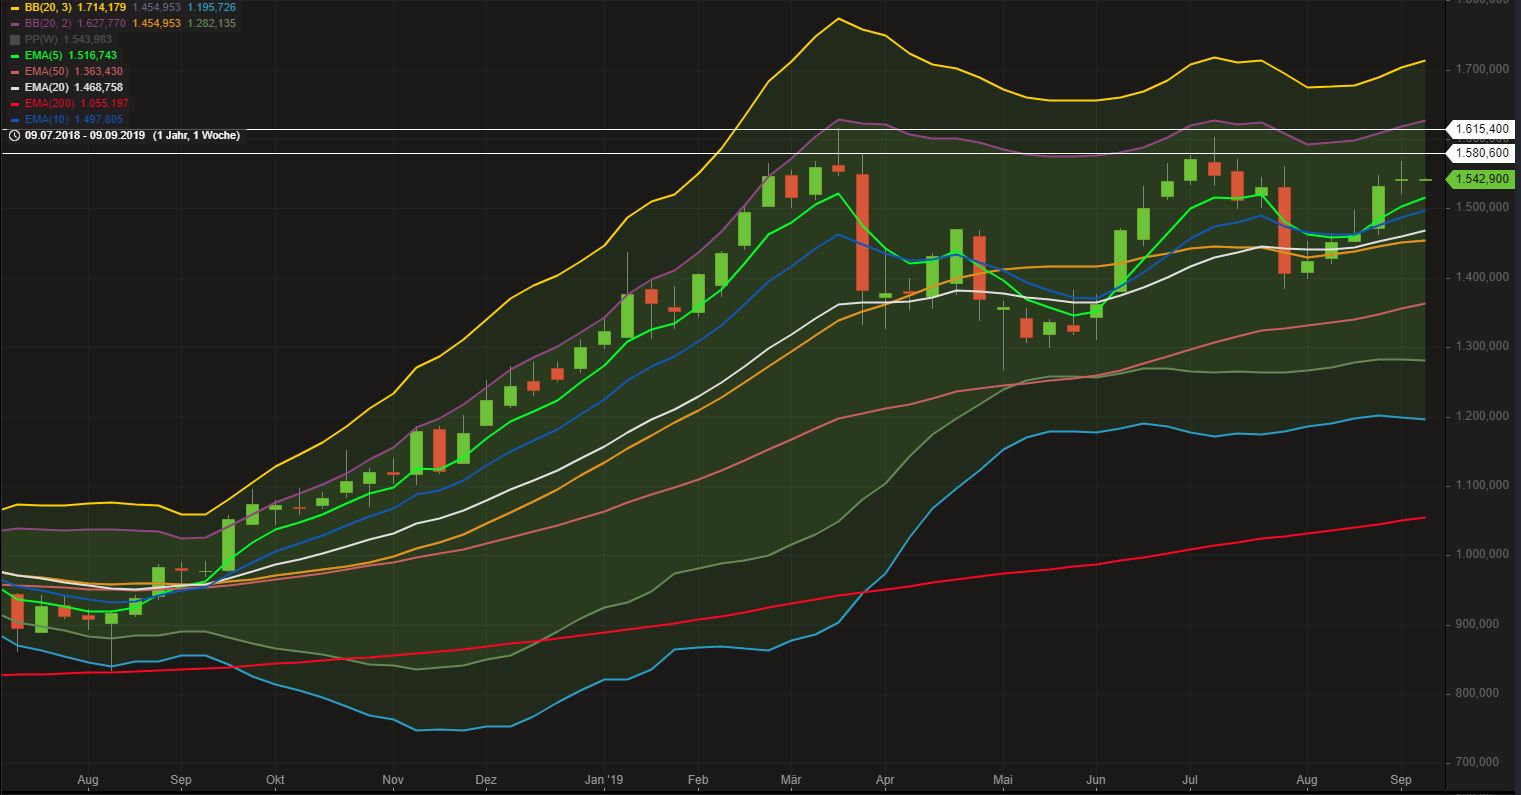Click the Jan '19 axis label
The image size is (1521, 795).
coord(605,779)
